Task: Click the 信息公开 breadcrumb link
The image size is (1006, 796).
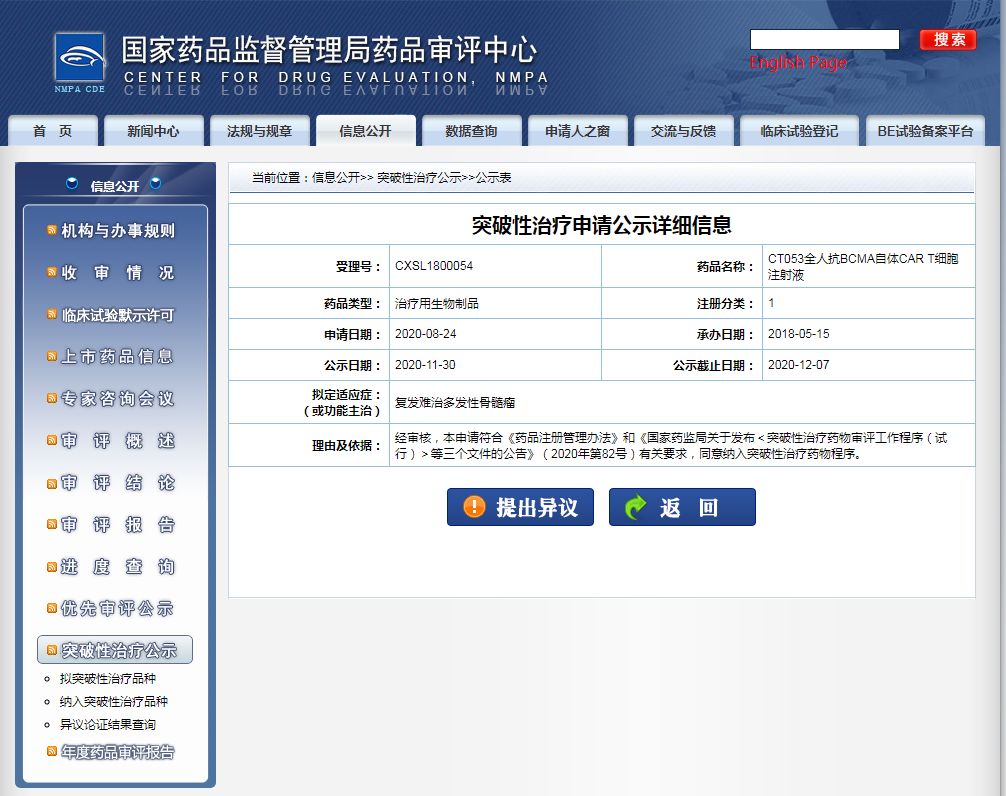Action: click(335, 177)
